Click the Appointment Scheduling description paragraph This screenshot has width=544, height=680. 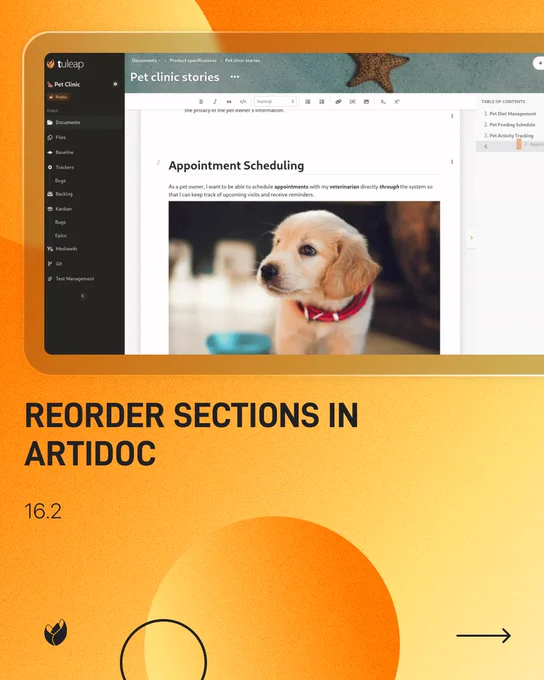click(x=301, y=191)
